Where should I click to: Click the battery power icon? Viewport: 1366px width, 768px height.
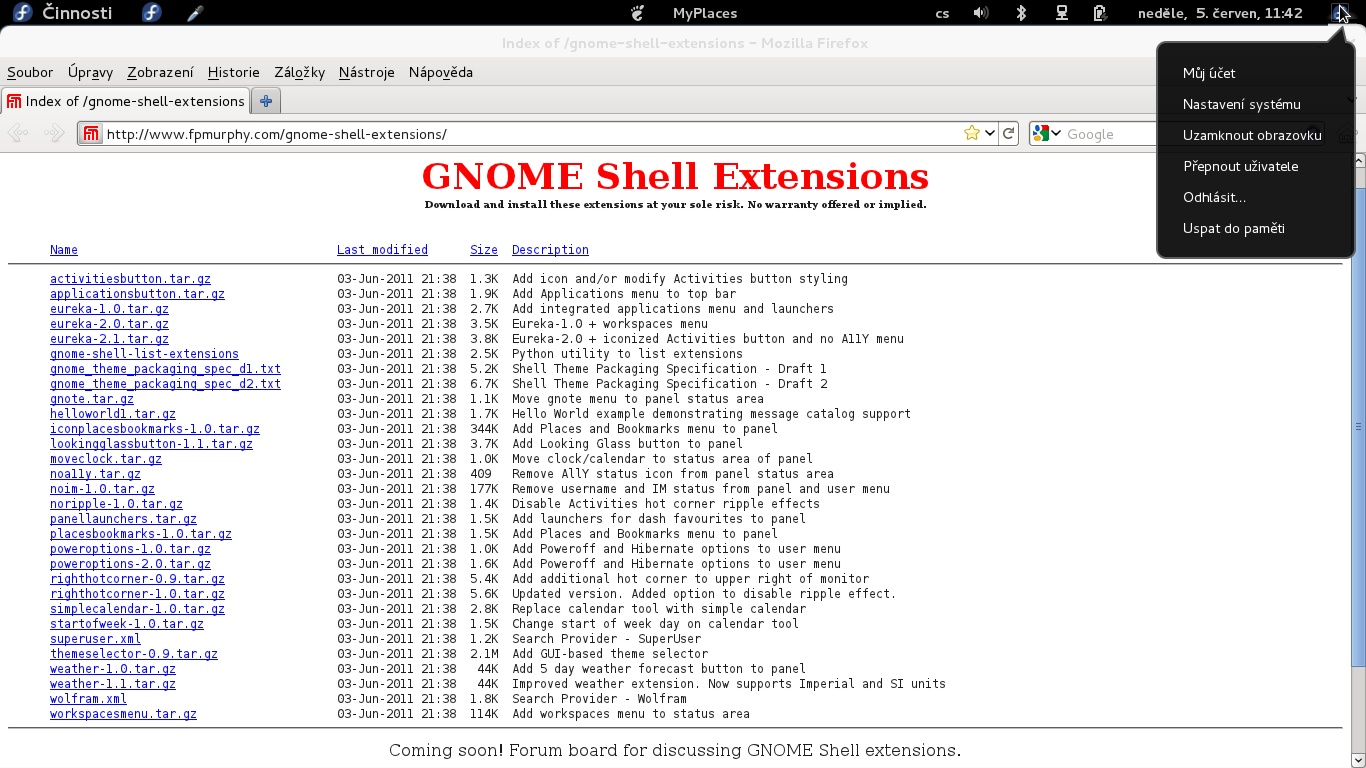click(1100, 13)
